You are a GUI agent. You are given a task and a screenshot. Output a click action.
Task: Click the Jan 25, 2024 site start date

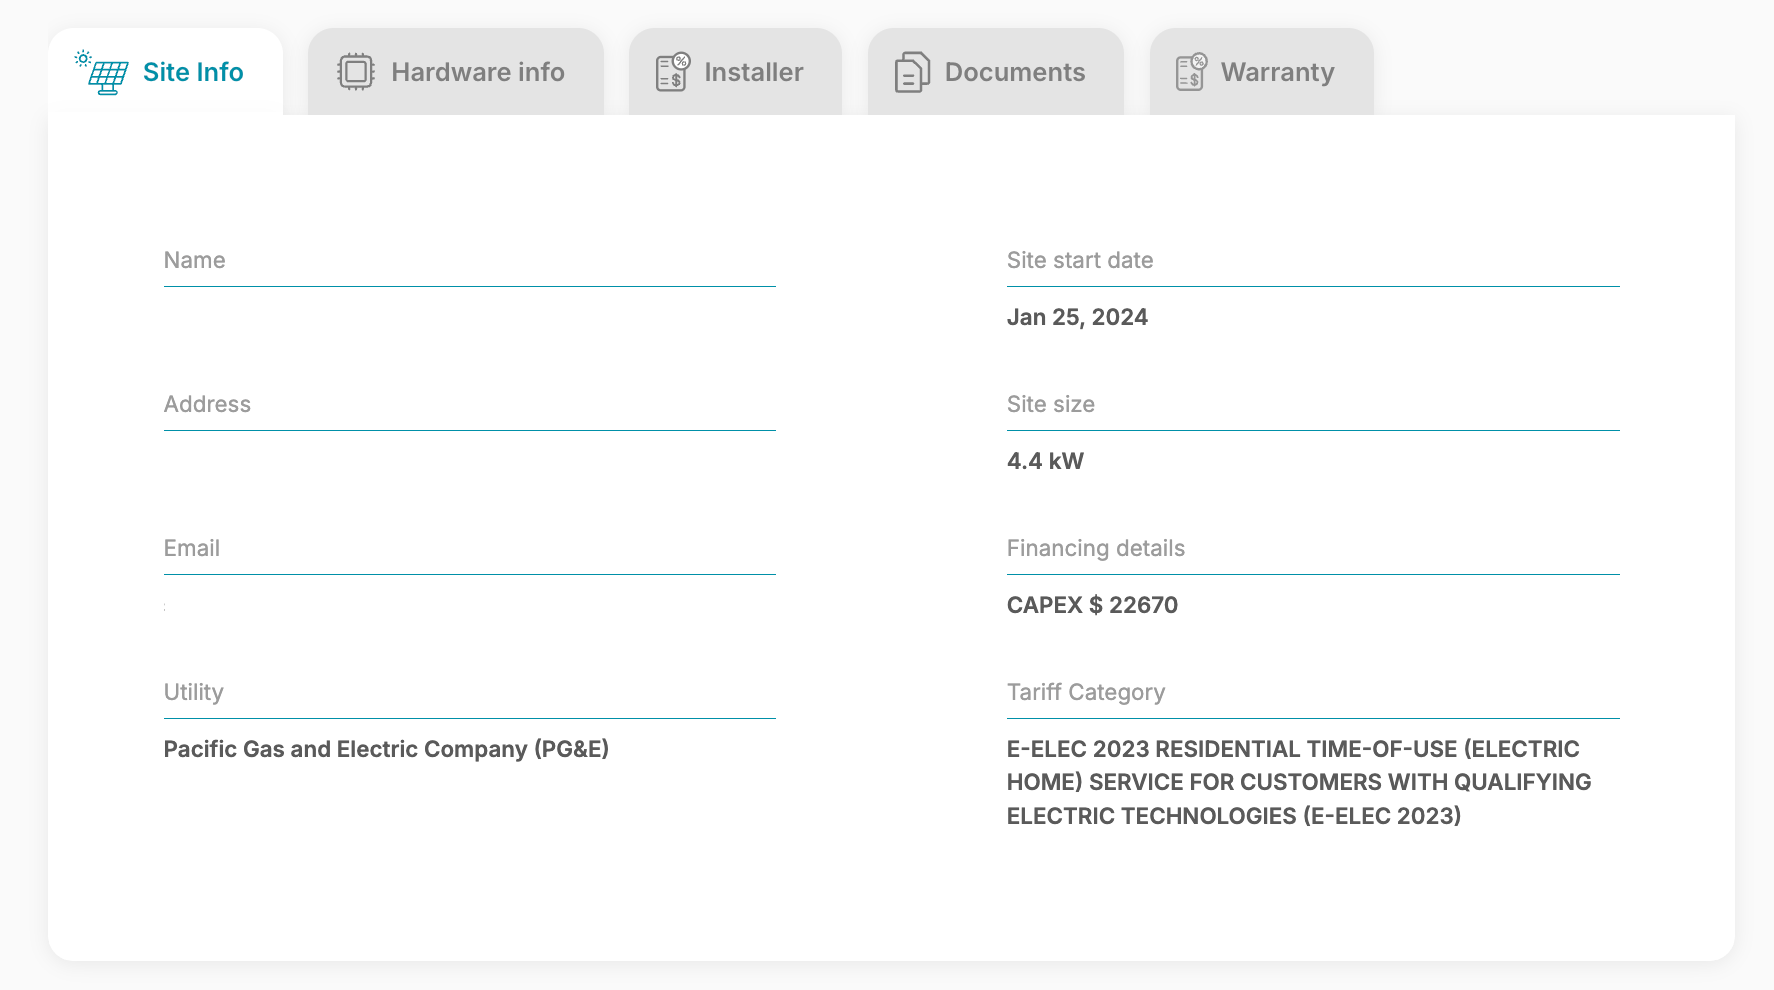[1077, 317]
